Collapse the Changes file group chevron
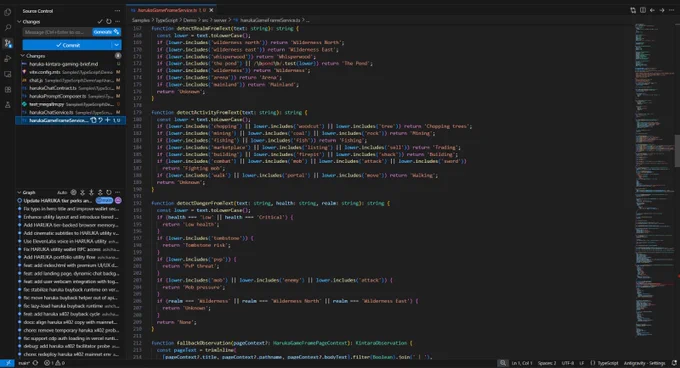The height and width of the screenshot is (368, 680). [x=23, y=56]
